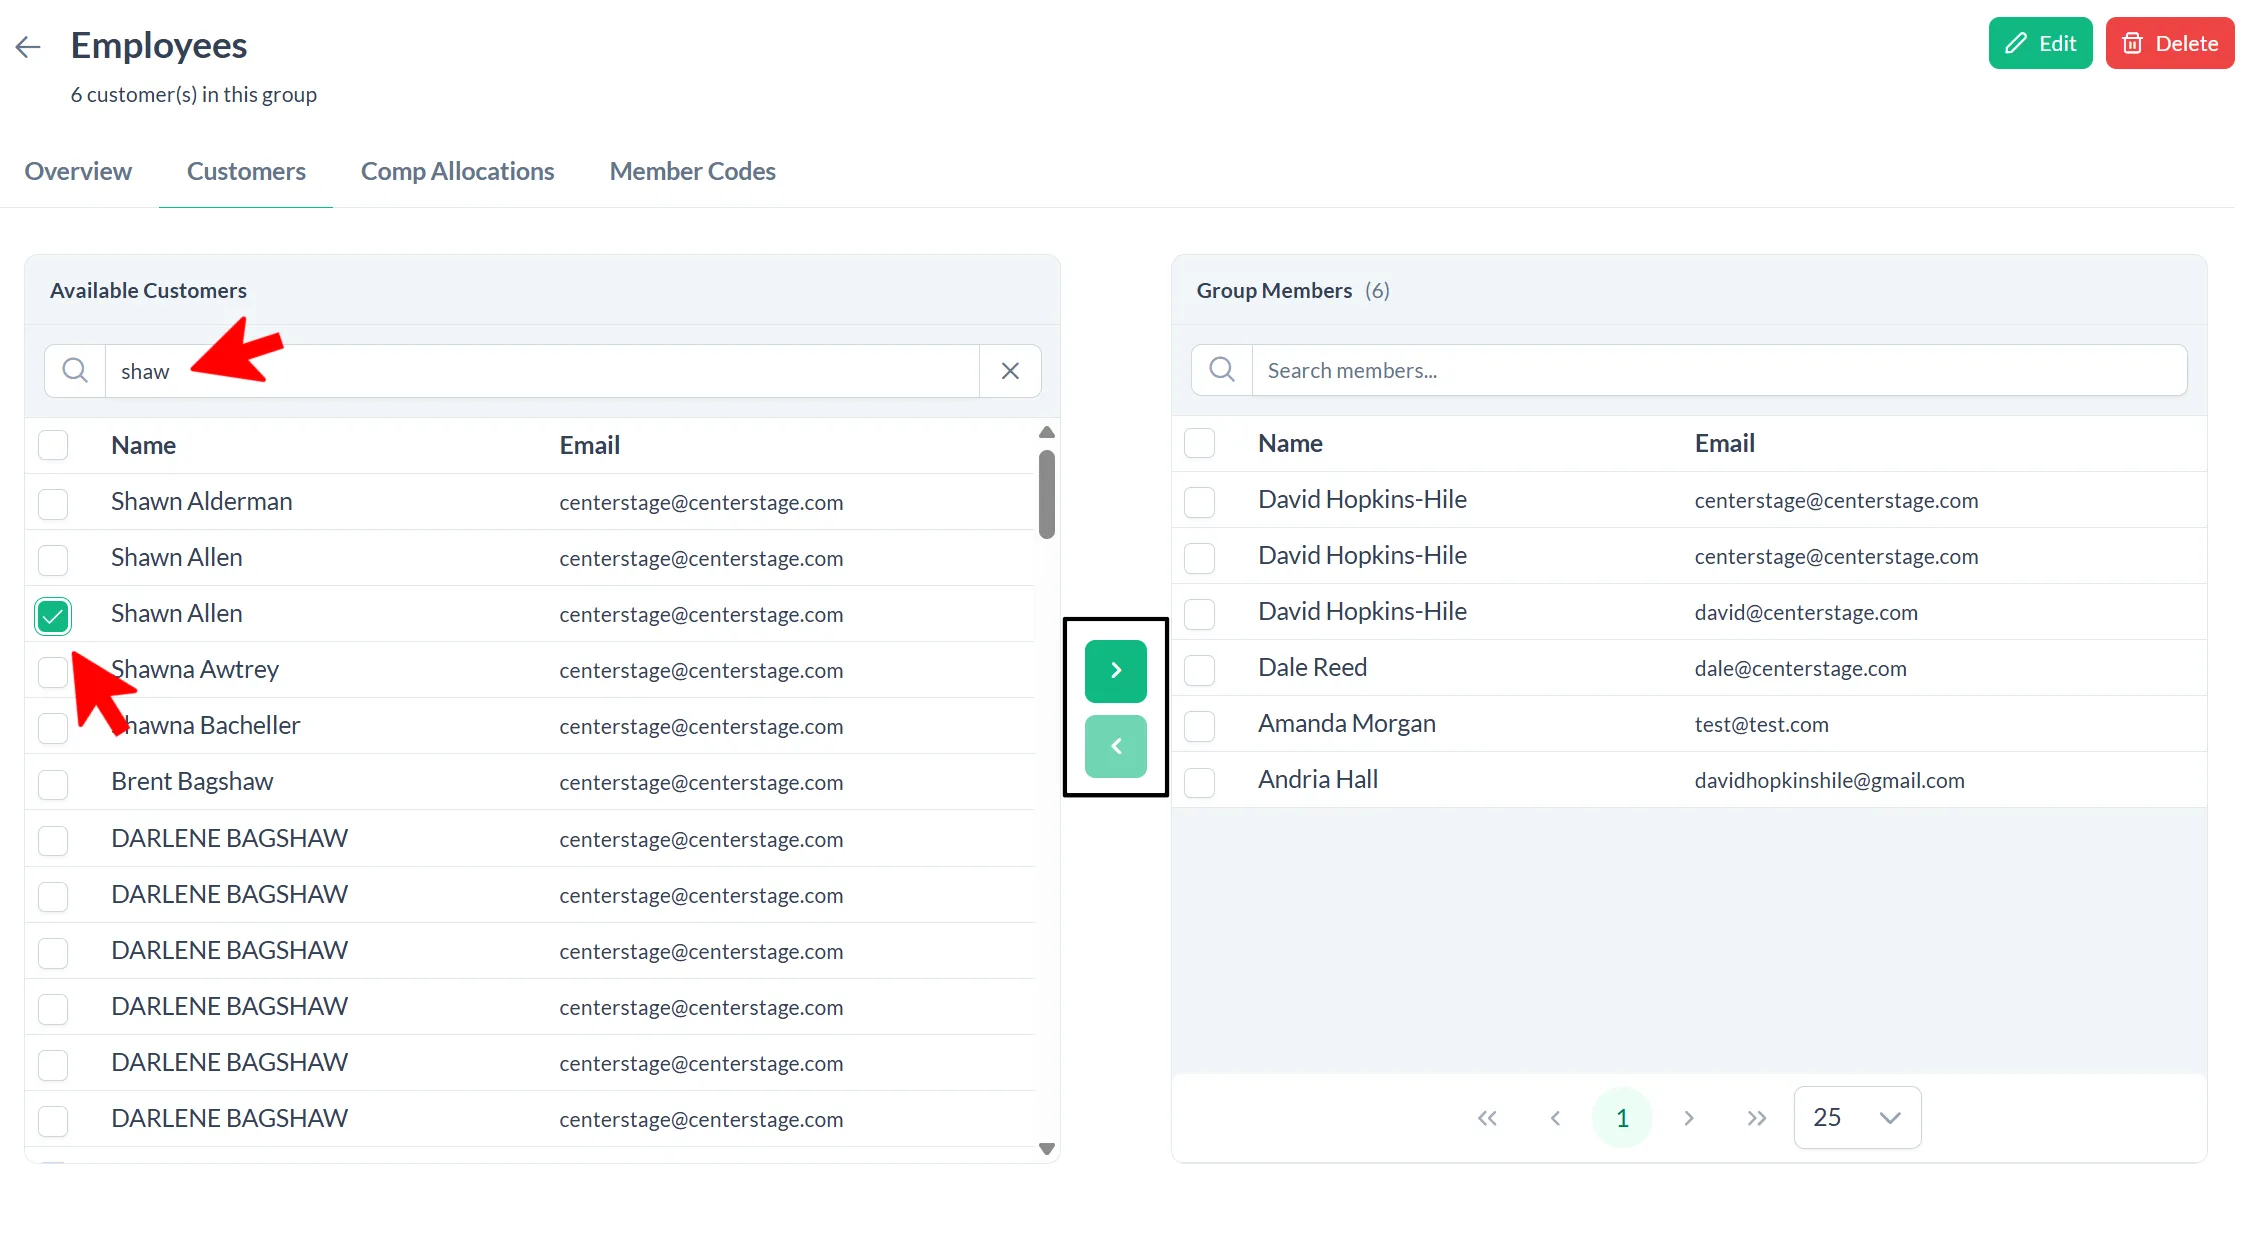Open the 25 rows-per-page dropdown
This screenshot has width=2253, height=1238.
[x=1857, y=1117]
